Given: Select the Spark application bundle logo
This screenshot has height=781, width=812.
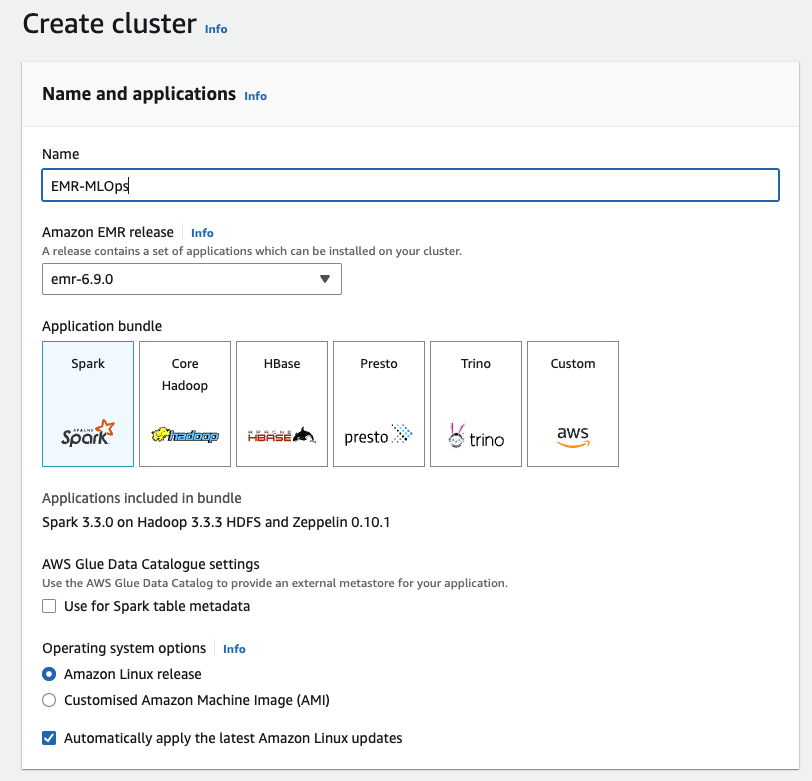Looking at the screenshot, I should pyautogui.click(x=88, y=433).
